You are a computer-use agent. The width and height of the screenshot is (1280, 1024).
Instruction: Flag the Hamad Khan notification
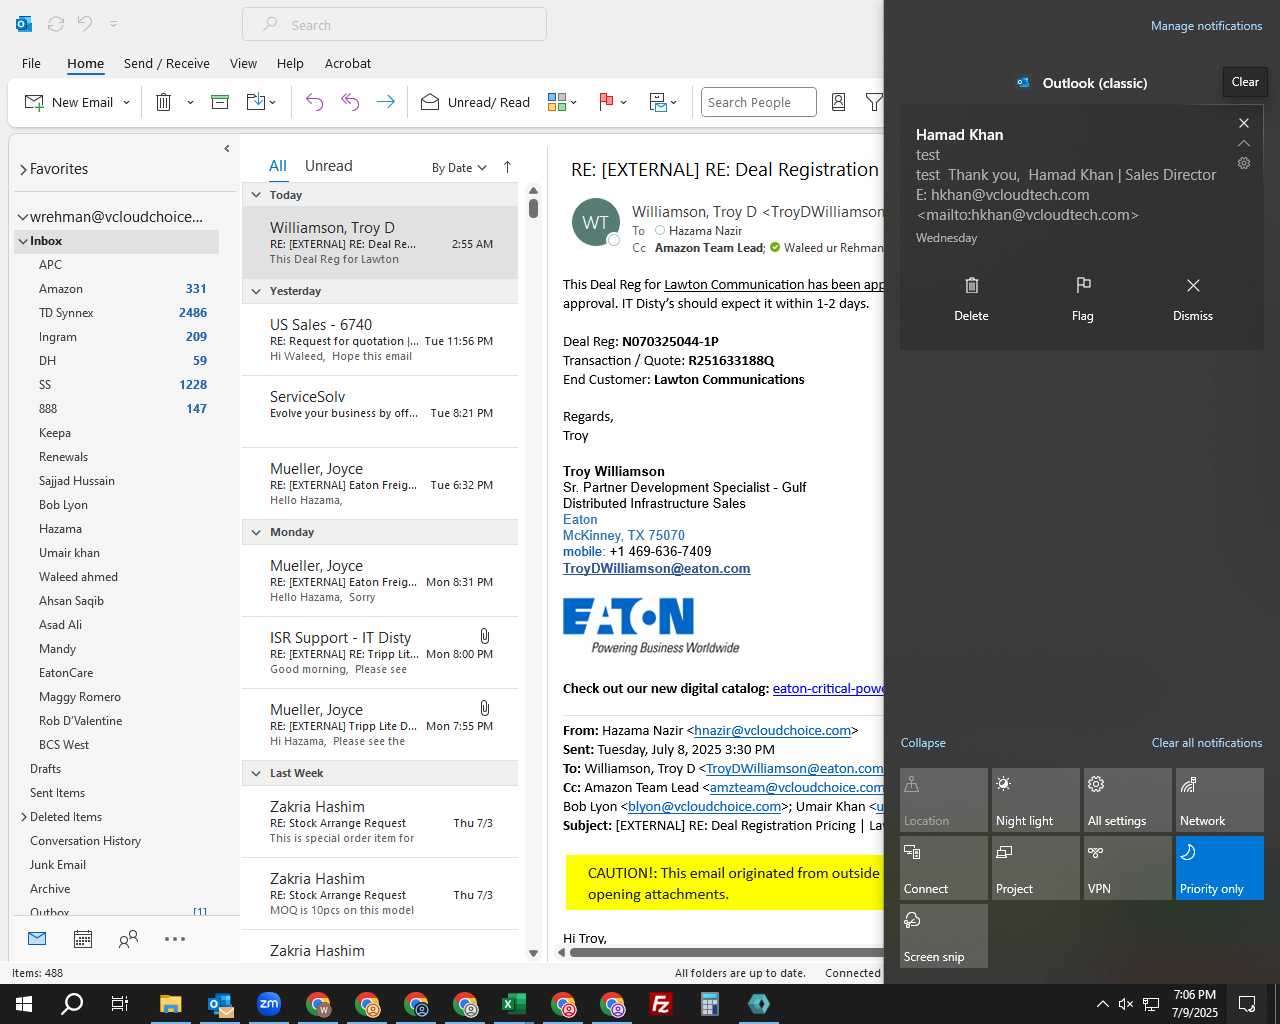click(x=1082, y=299)
